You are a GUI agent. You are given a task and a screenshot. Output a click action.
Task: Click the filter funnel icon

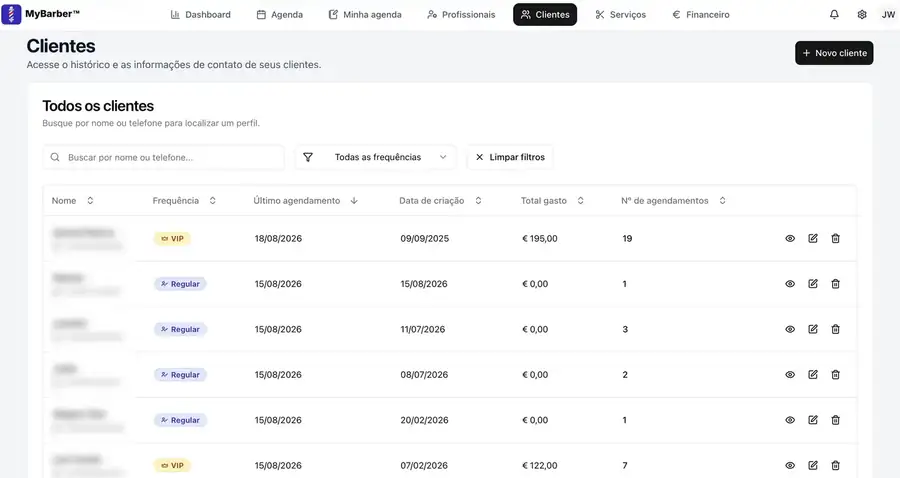click(x=308, y=157)
